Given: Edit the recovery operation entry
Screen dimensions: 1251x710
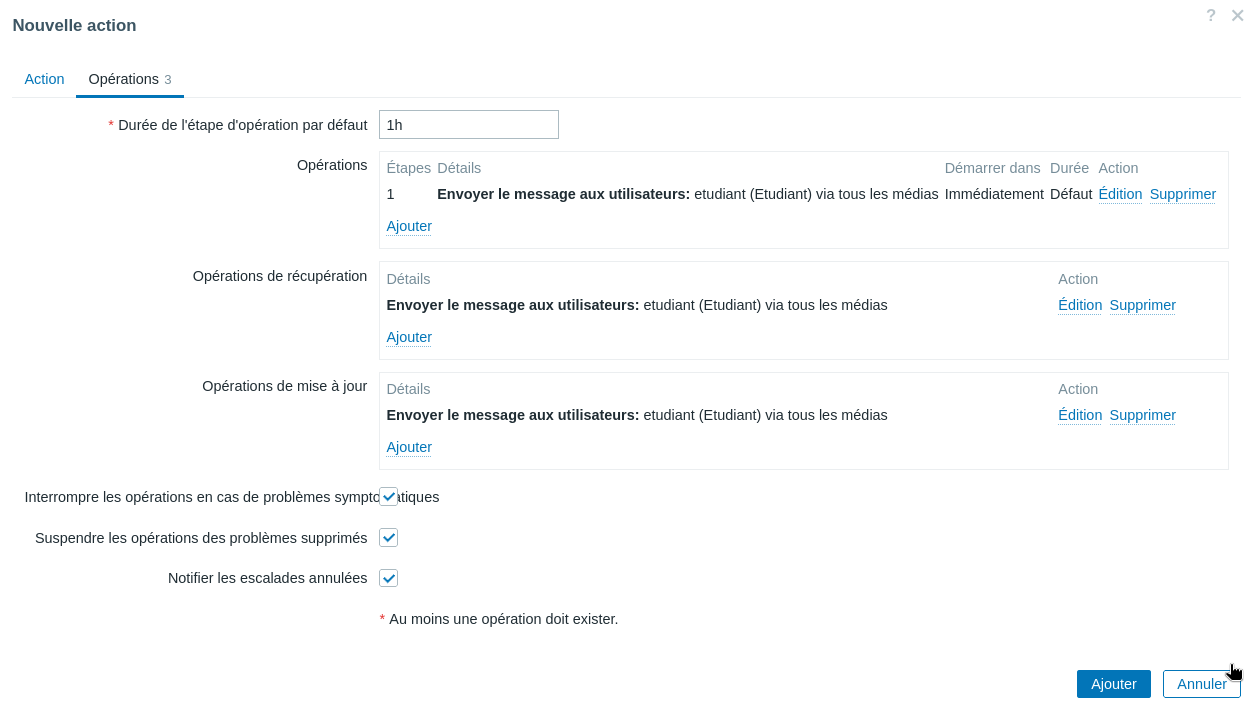Looking at the screenshot, I should [x=1080, y=305].
